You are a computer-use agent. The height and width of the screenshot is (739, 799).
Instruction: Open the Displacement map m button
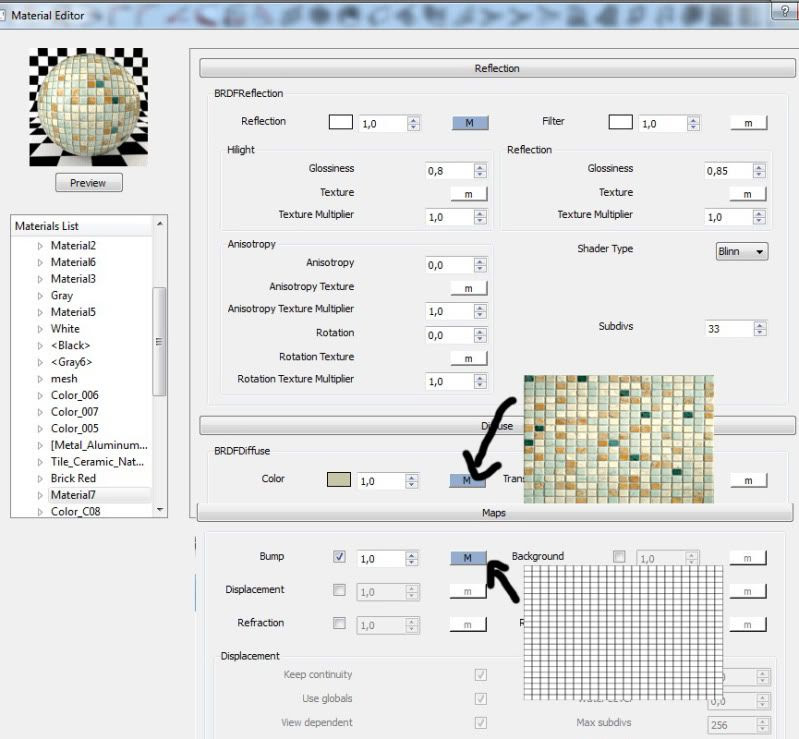468,591
